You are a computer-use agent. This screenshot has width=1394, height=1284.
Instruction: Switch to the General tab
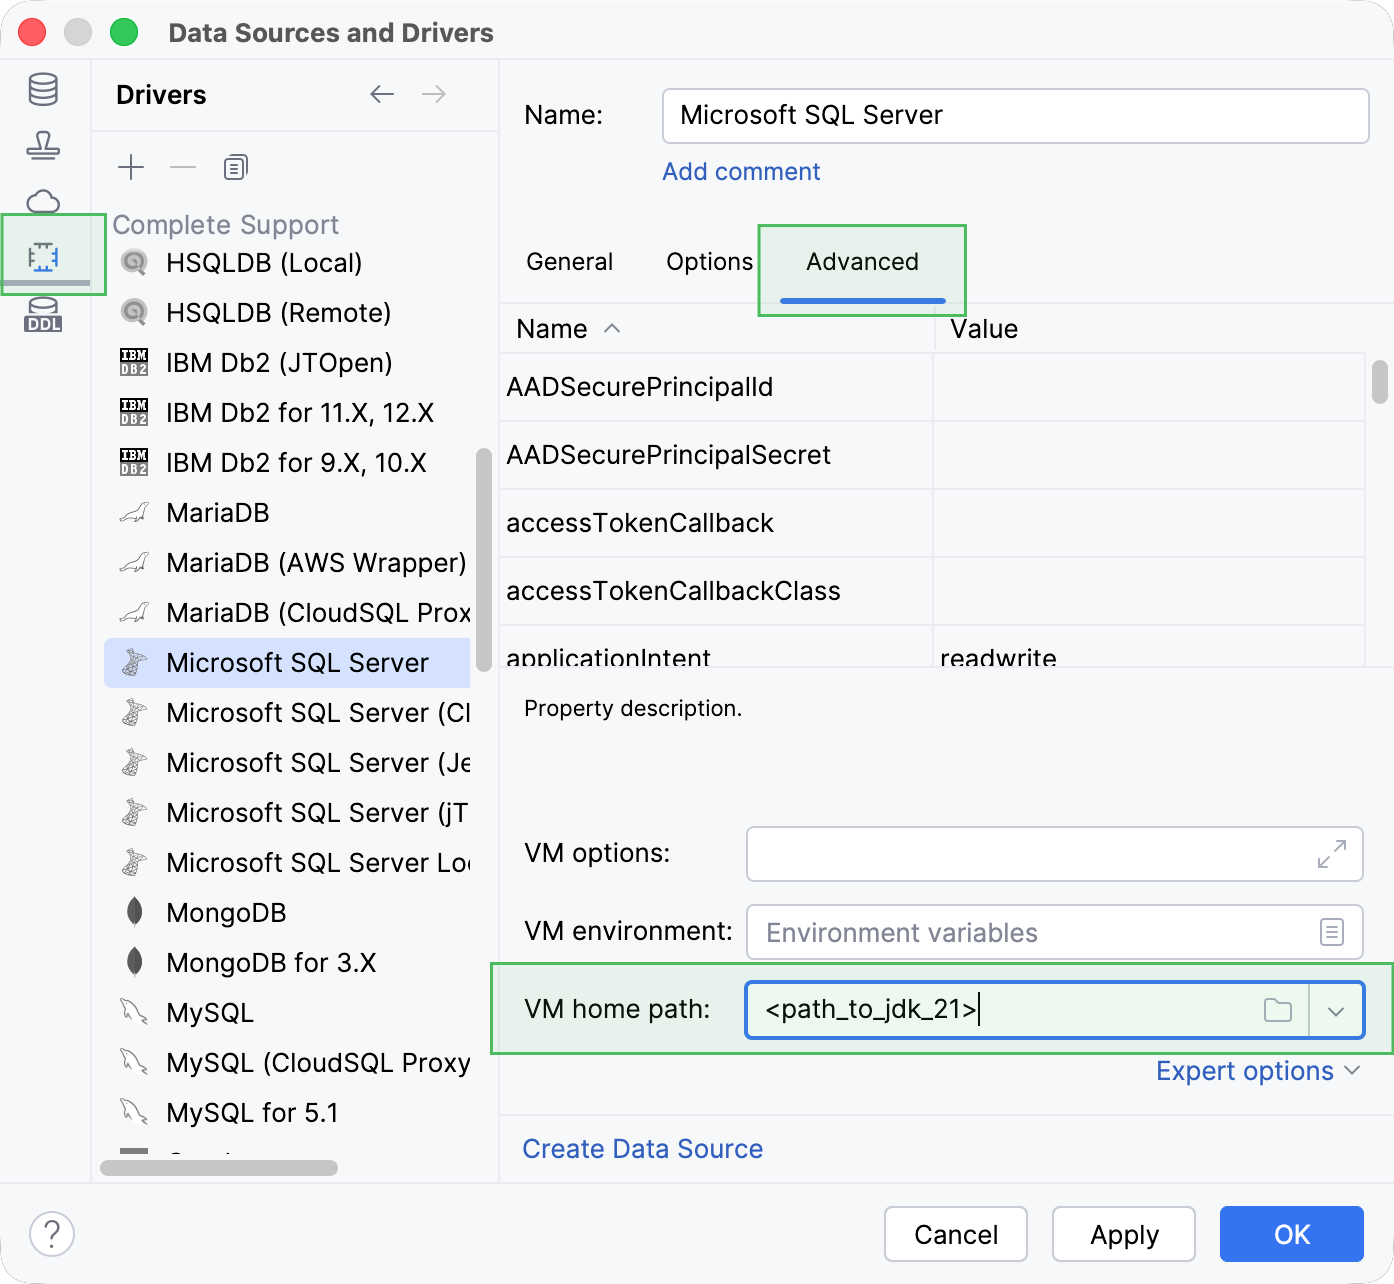569,261
